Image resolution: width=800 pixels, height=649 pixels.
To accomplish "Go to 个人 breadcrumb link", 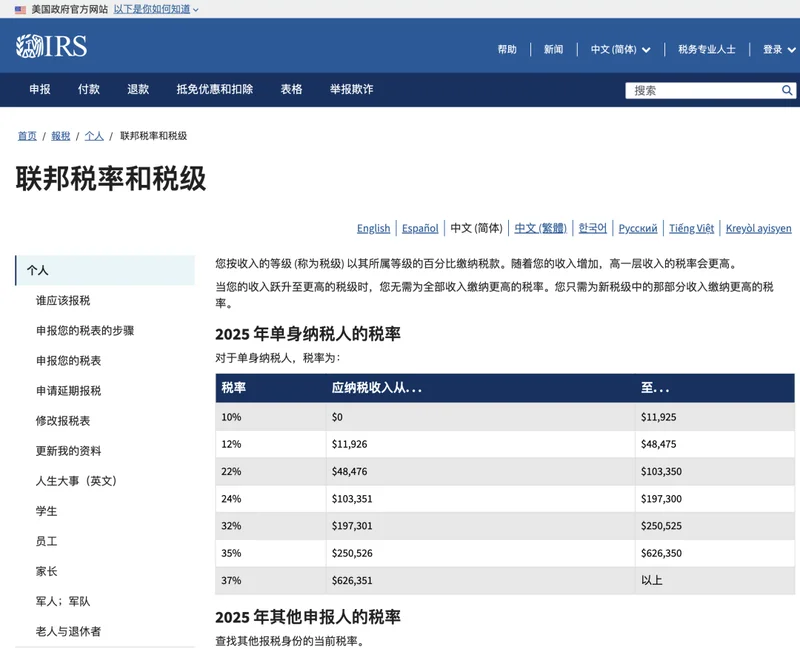I will click(94, 136).
